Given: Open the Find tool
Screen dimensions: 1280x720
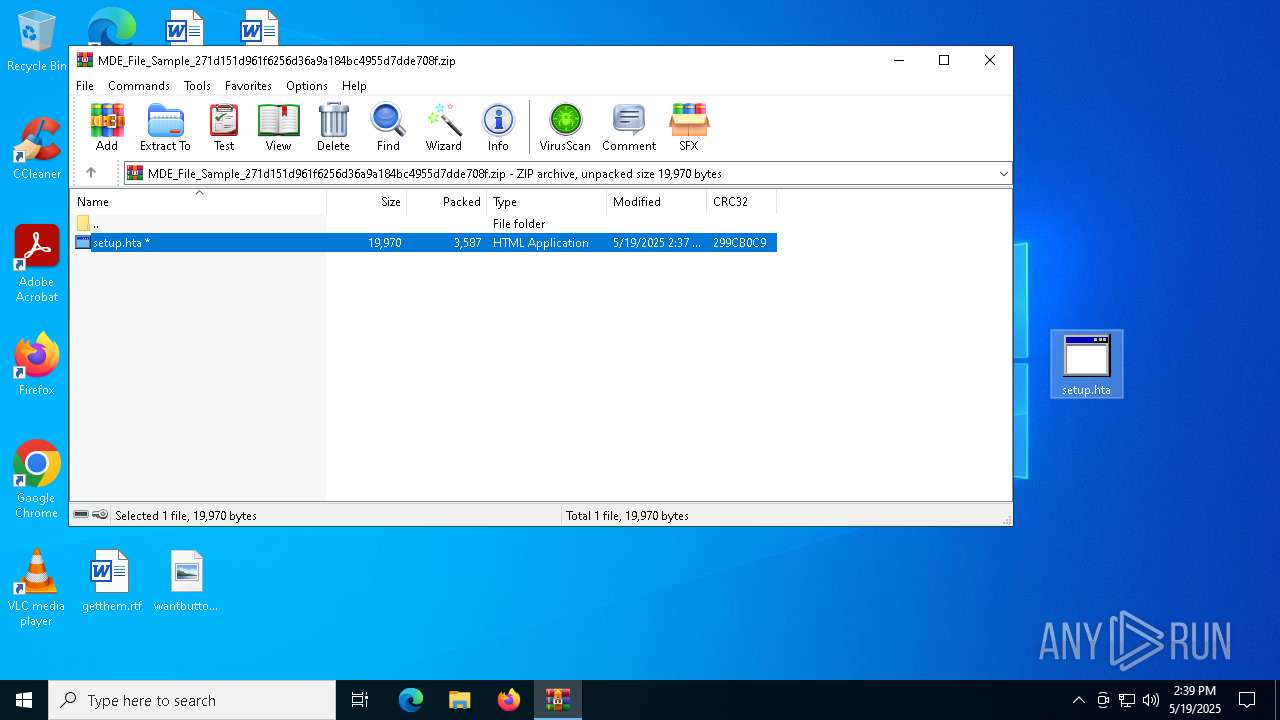Looking at the screenshot, I should point(388,127).
